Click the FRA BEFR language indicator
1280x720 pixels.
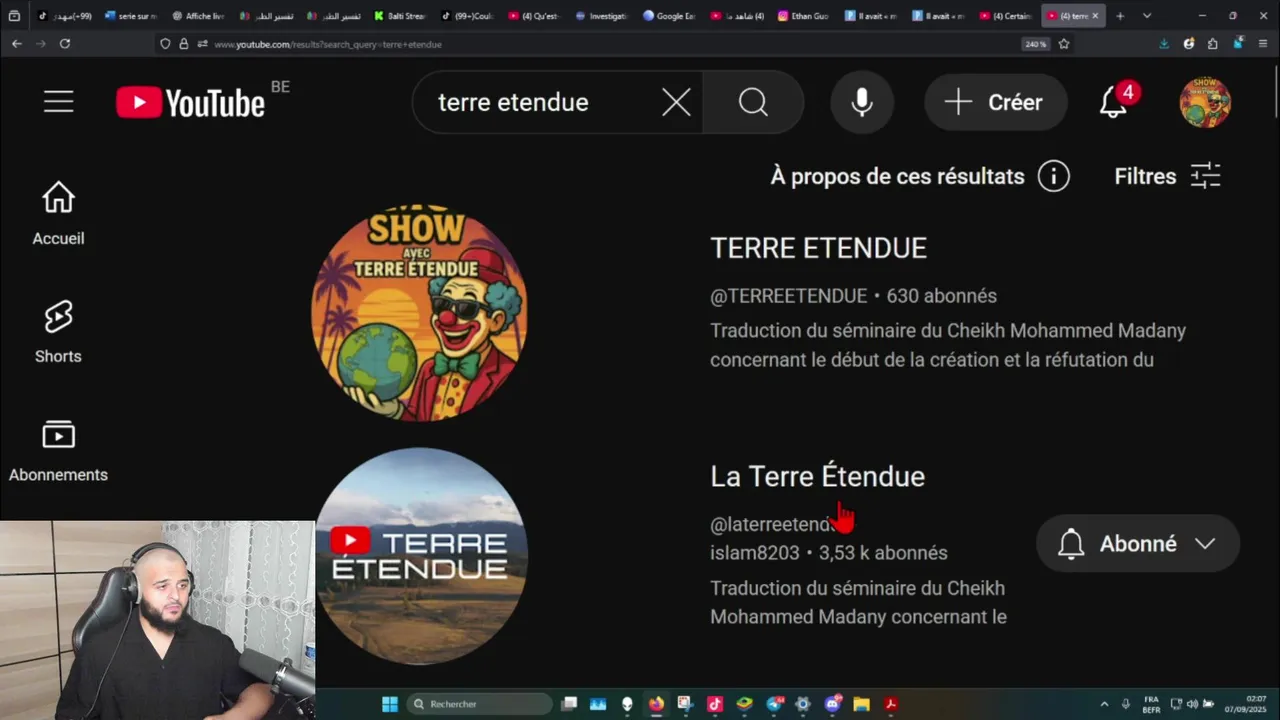[x=1151, y=704]
